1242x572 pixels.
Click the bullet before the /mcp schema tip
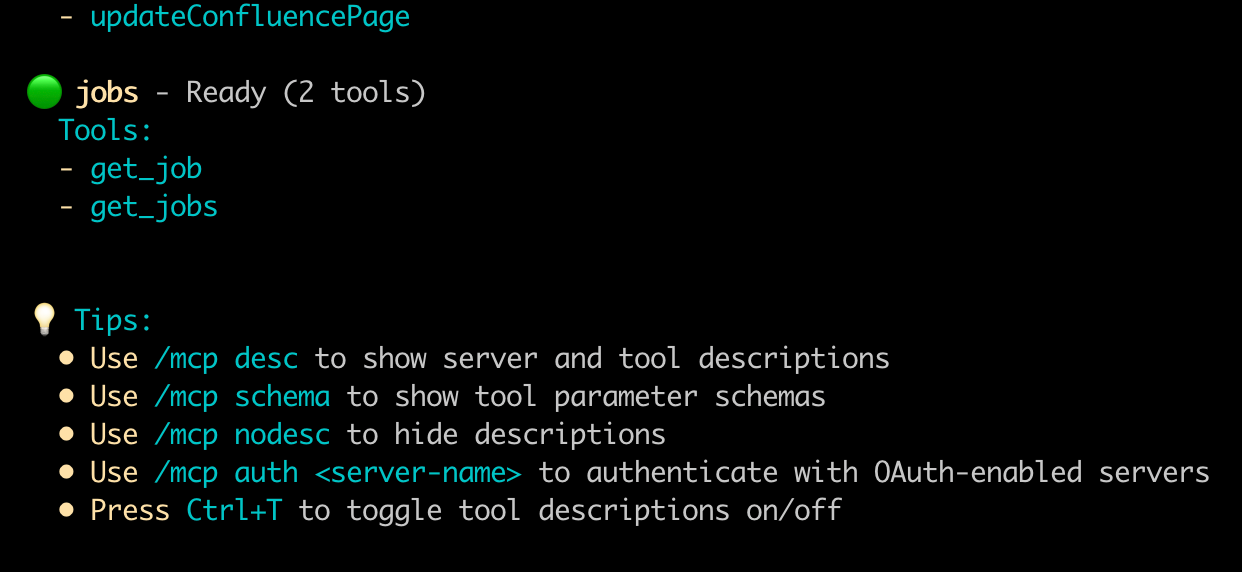click(67, 396)
